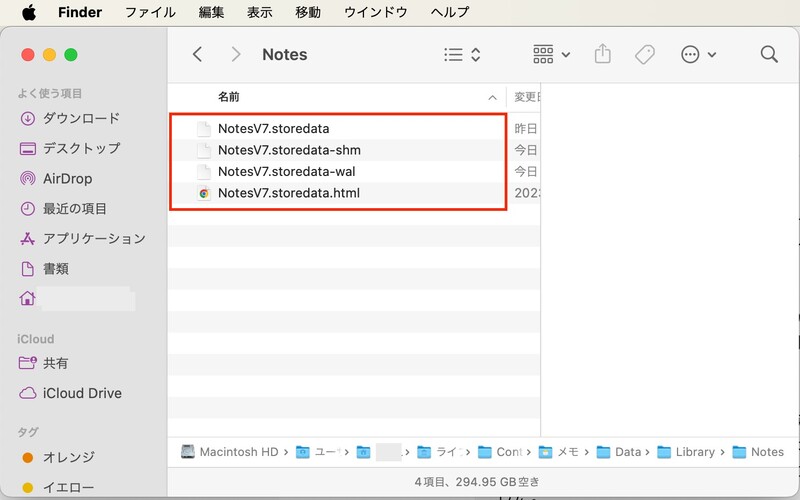Click the ユーザ folder in the path bar
The image size is (800, 500).
point(318,452)
